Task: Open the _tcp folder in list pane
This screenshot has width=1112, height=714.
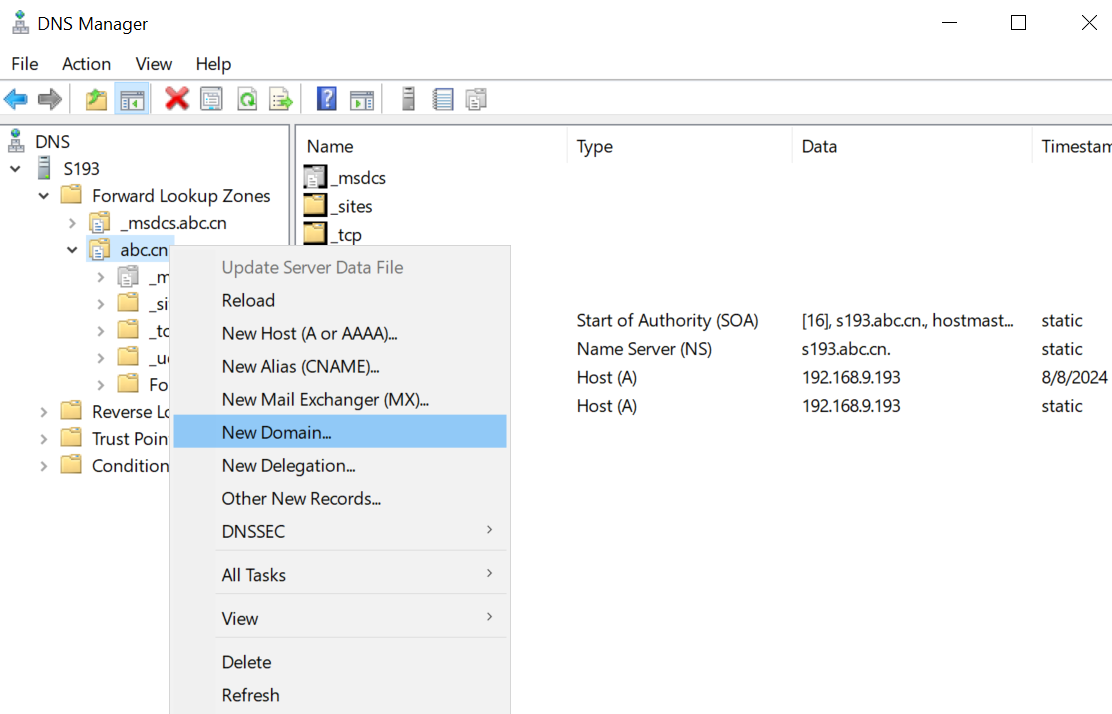Action: (333, 234)
